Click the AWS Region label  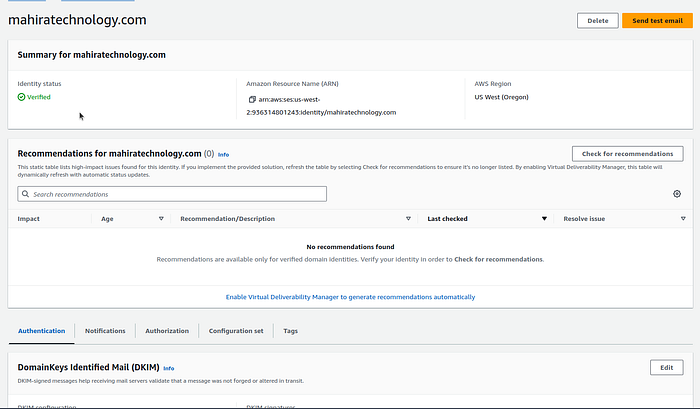[493, 83]
